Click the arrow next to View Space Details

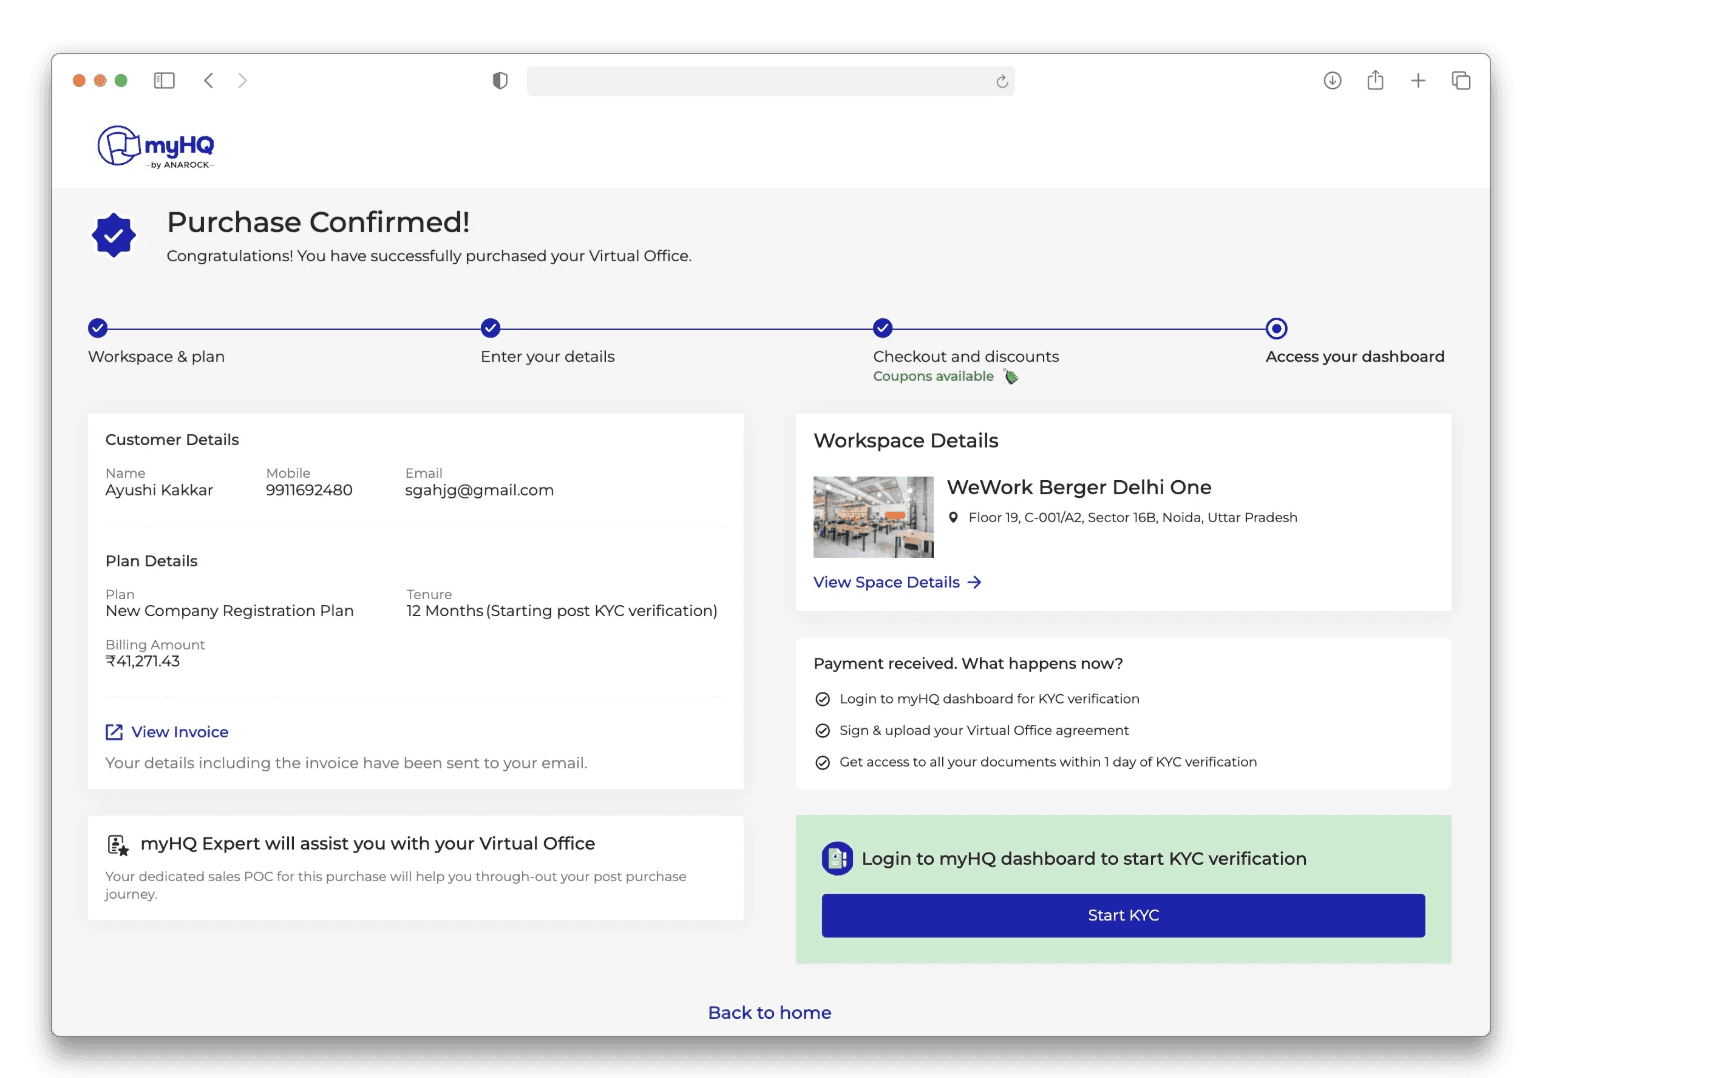point(974,582)
